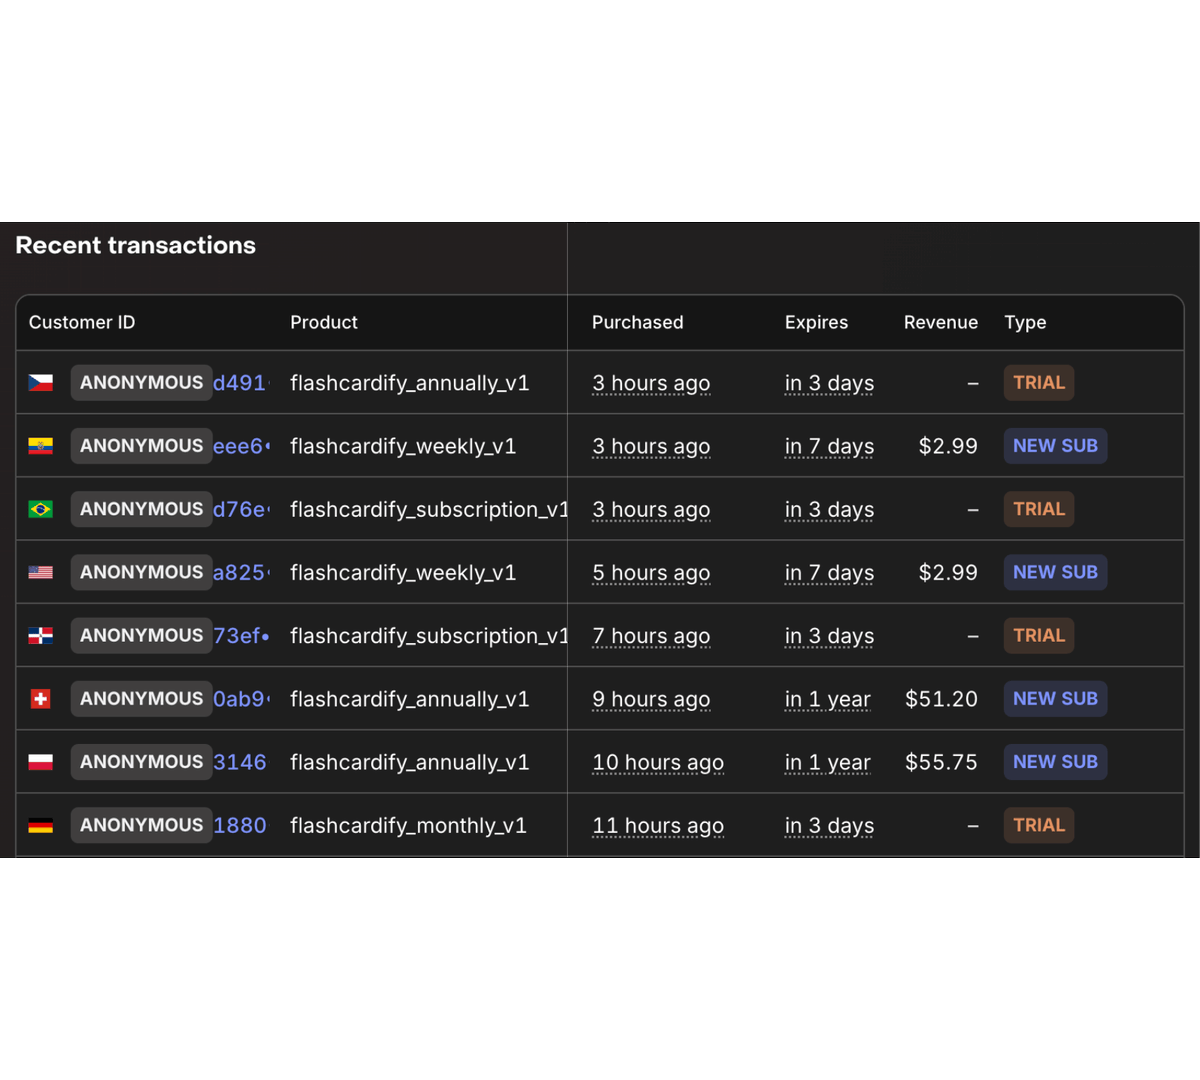Screen dimensions: 1200x1080
Task: Open customer ID eee6
Action: (x=240, y=446)
